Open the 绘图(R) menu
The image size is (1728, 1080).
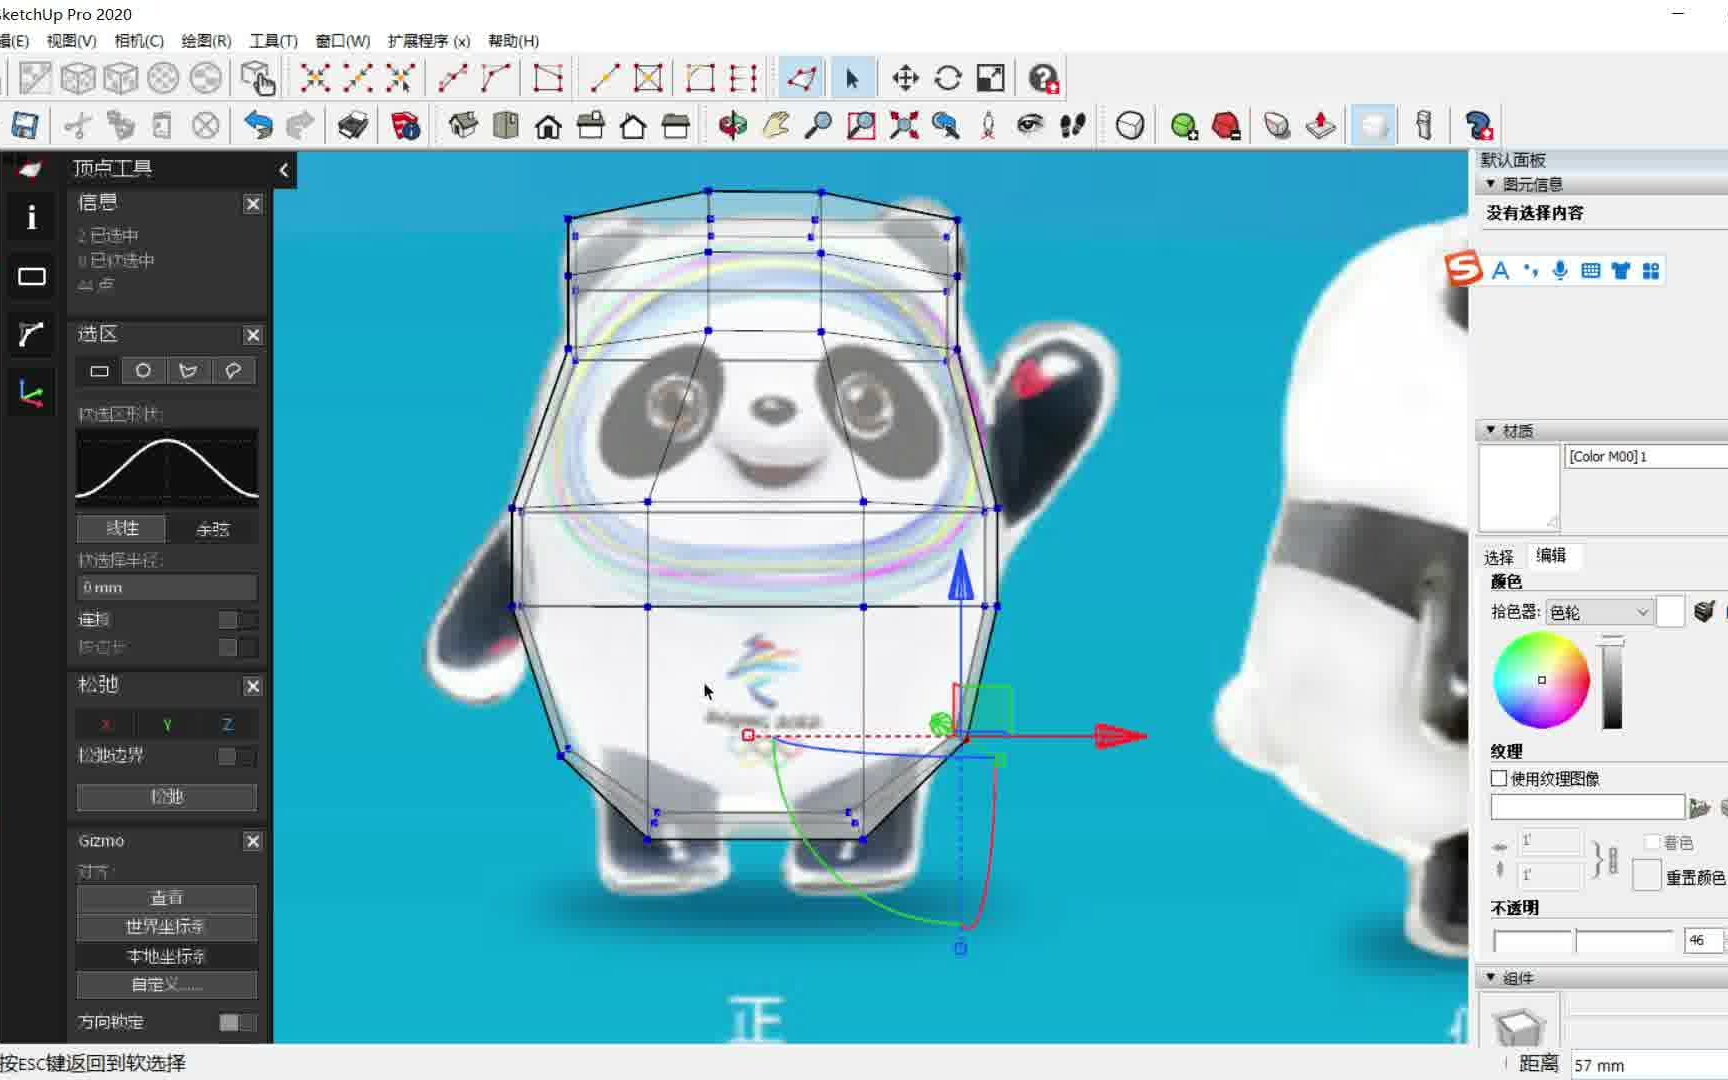pos(206,41)
